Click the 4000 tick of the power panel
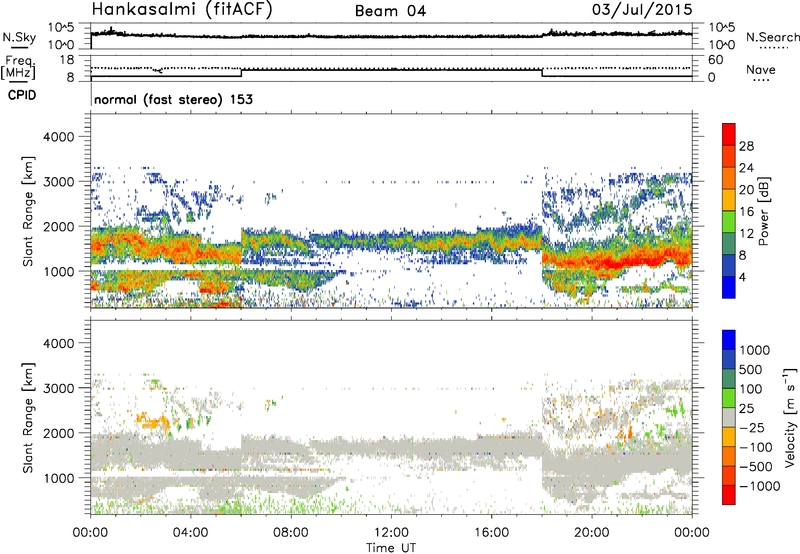The width and height of the screenshot is (800, 554). 58,137
